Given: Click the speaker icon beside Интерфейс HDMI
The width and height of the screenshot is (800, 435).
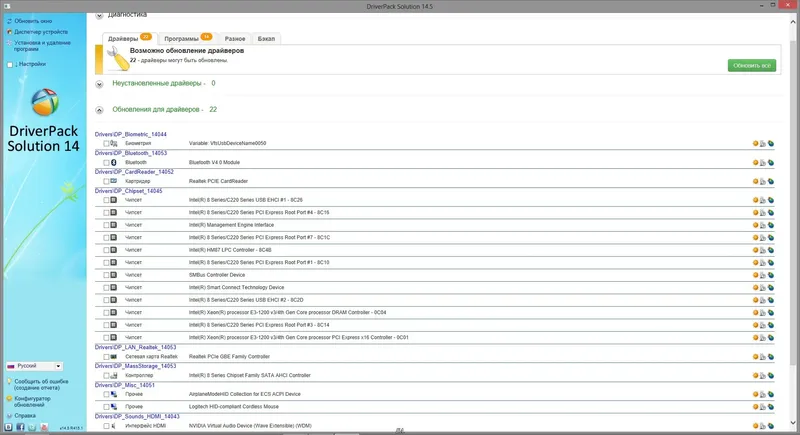Looking at the screenshot, I should click(113, 426).
